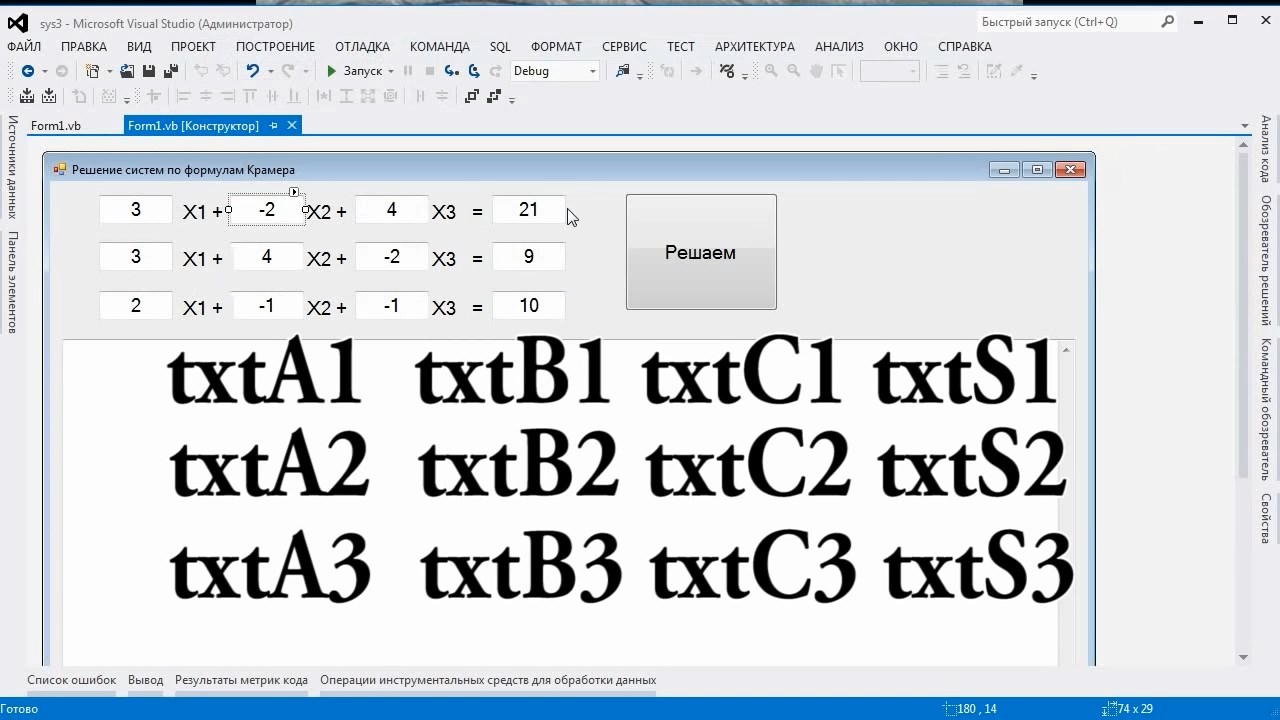Click the form icon left of its title
1280x720 pixels.
[x=59, y=169]
